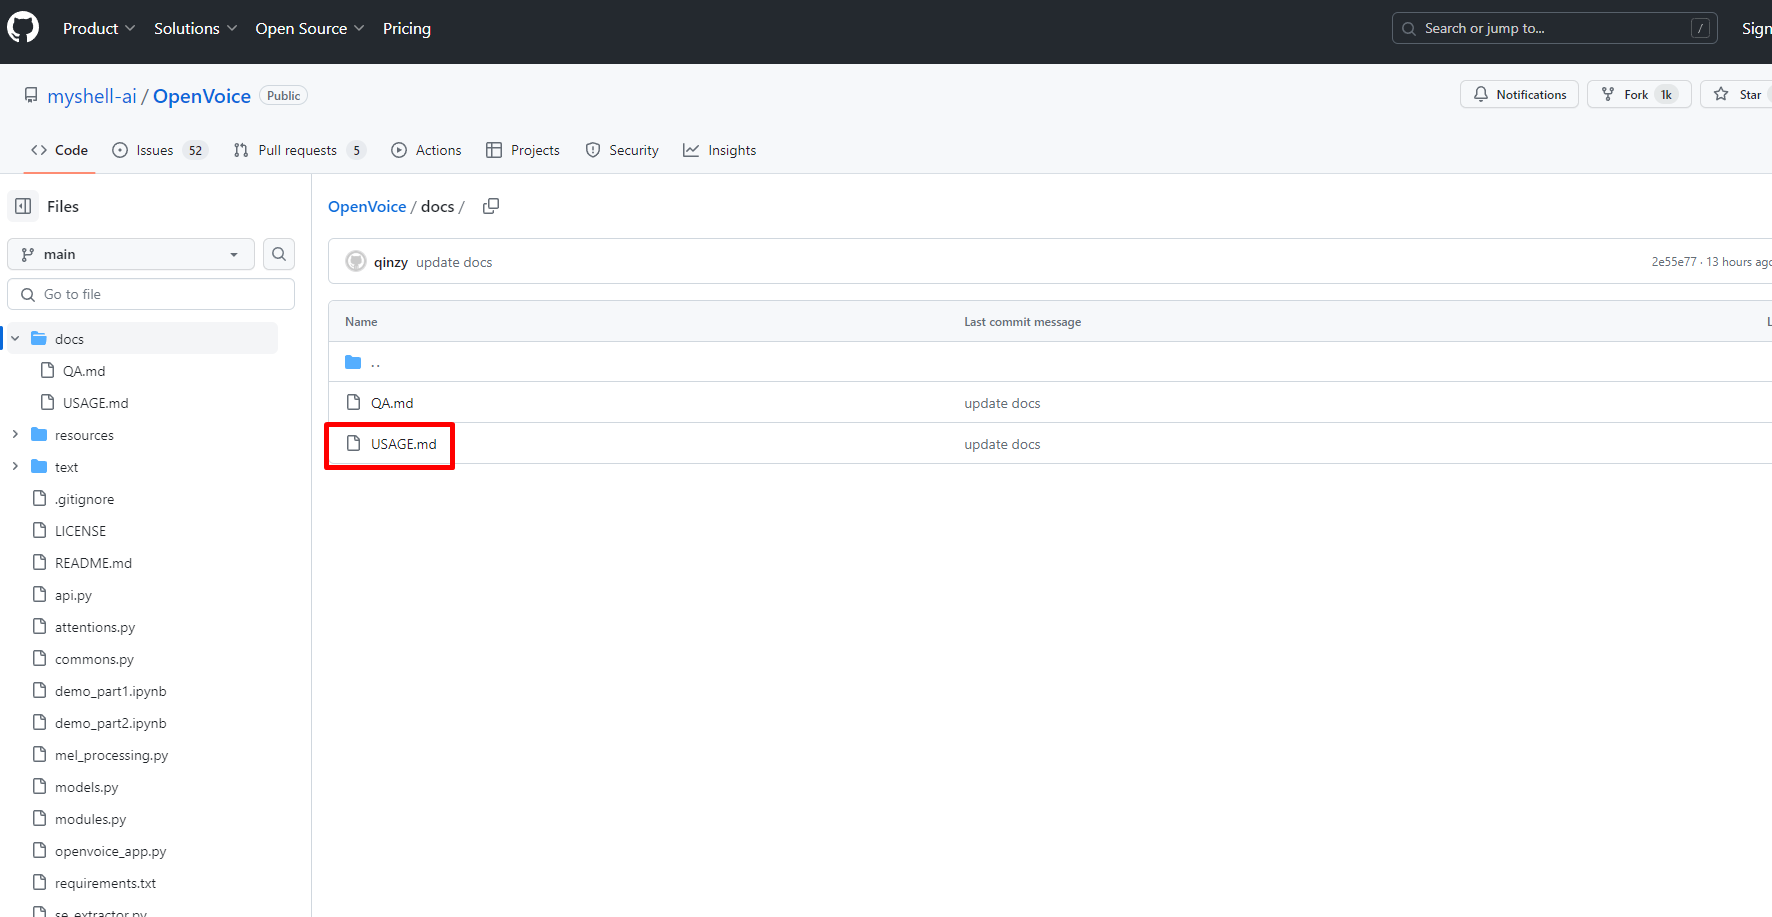Image resolution: width=1772 pixels, height=917 pixels.
Task: Open the Product menu
Action: coord(98,28)
